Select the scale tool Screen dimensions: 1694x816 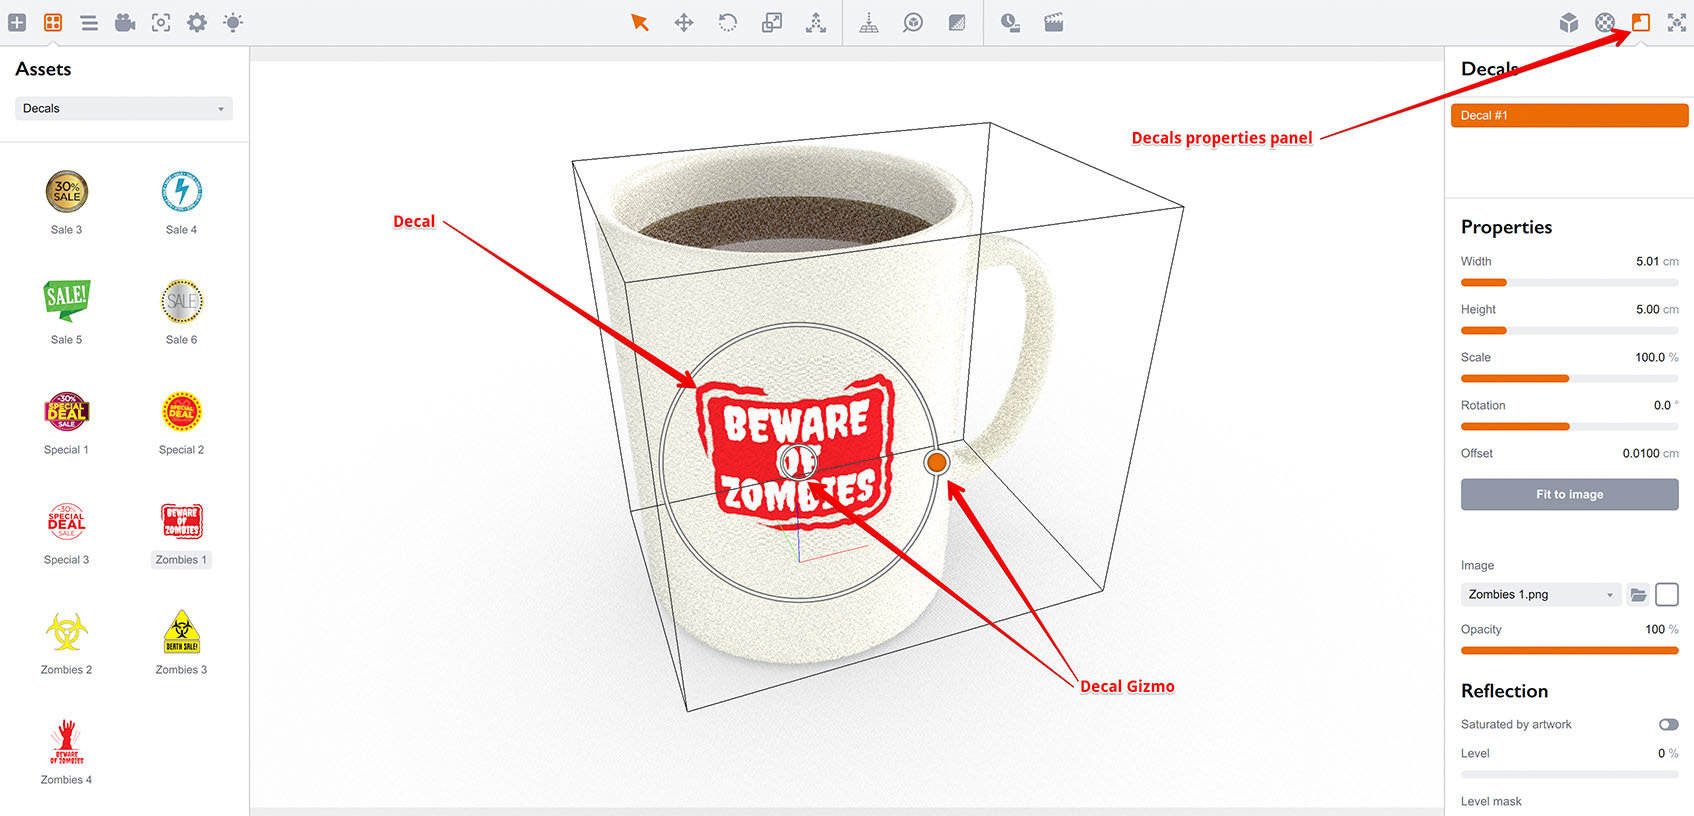pos(772,22)
